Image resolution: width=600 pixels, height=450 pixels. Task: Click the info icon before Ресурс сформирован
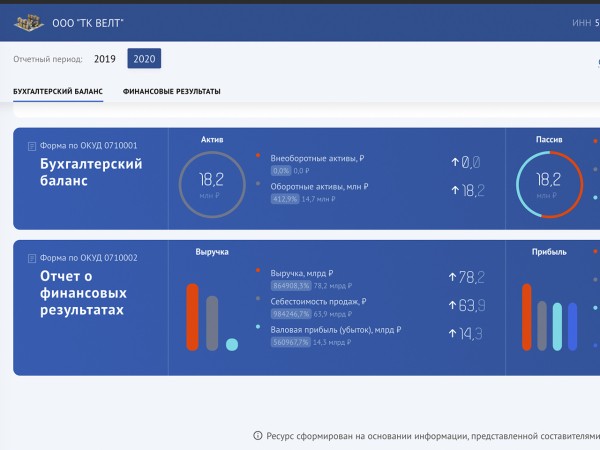click(258, 435)
